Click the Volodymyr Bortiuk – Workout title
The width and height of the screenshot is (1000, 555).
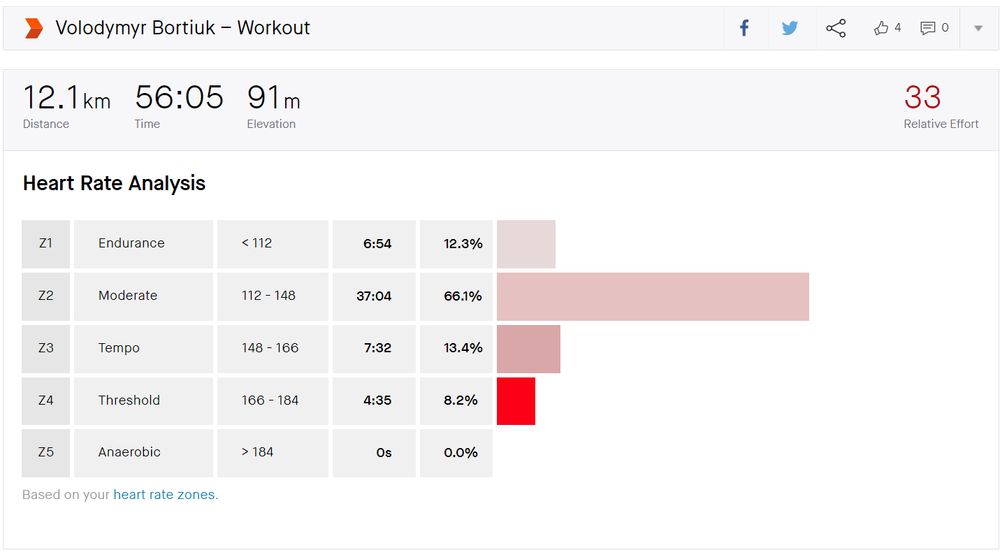click(182, 28)
